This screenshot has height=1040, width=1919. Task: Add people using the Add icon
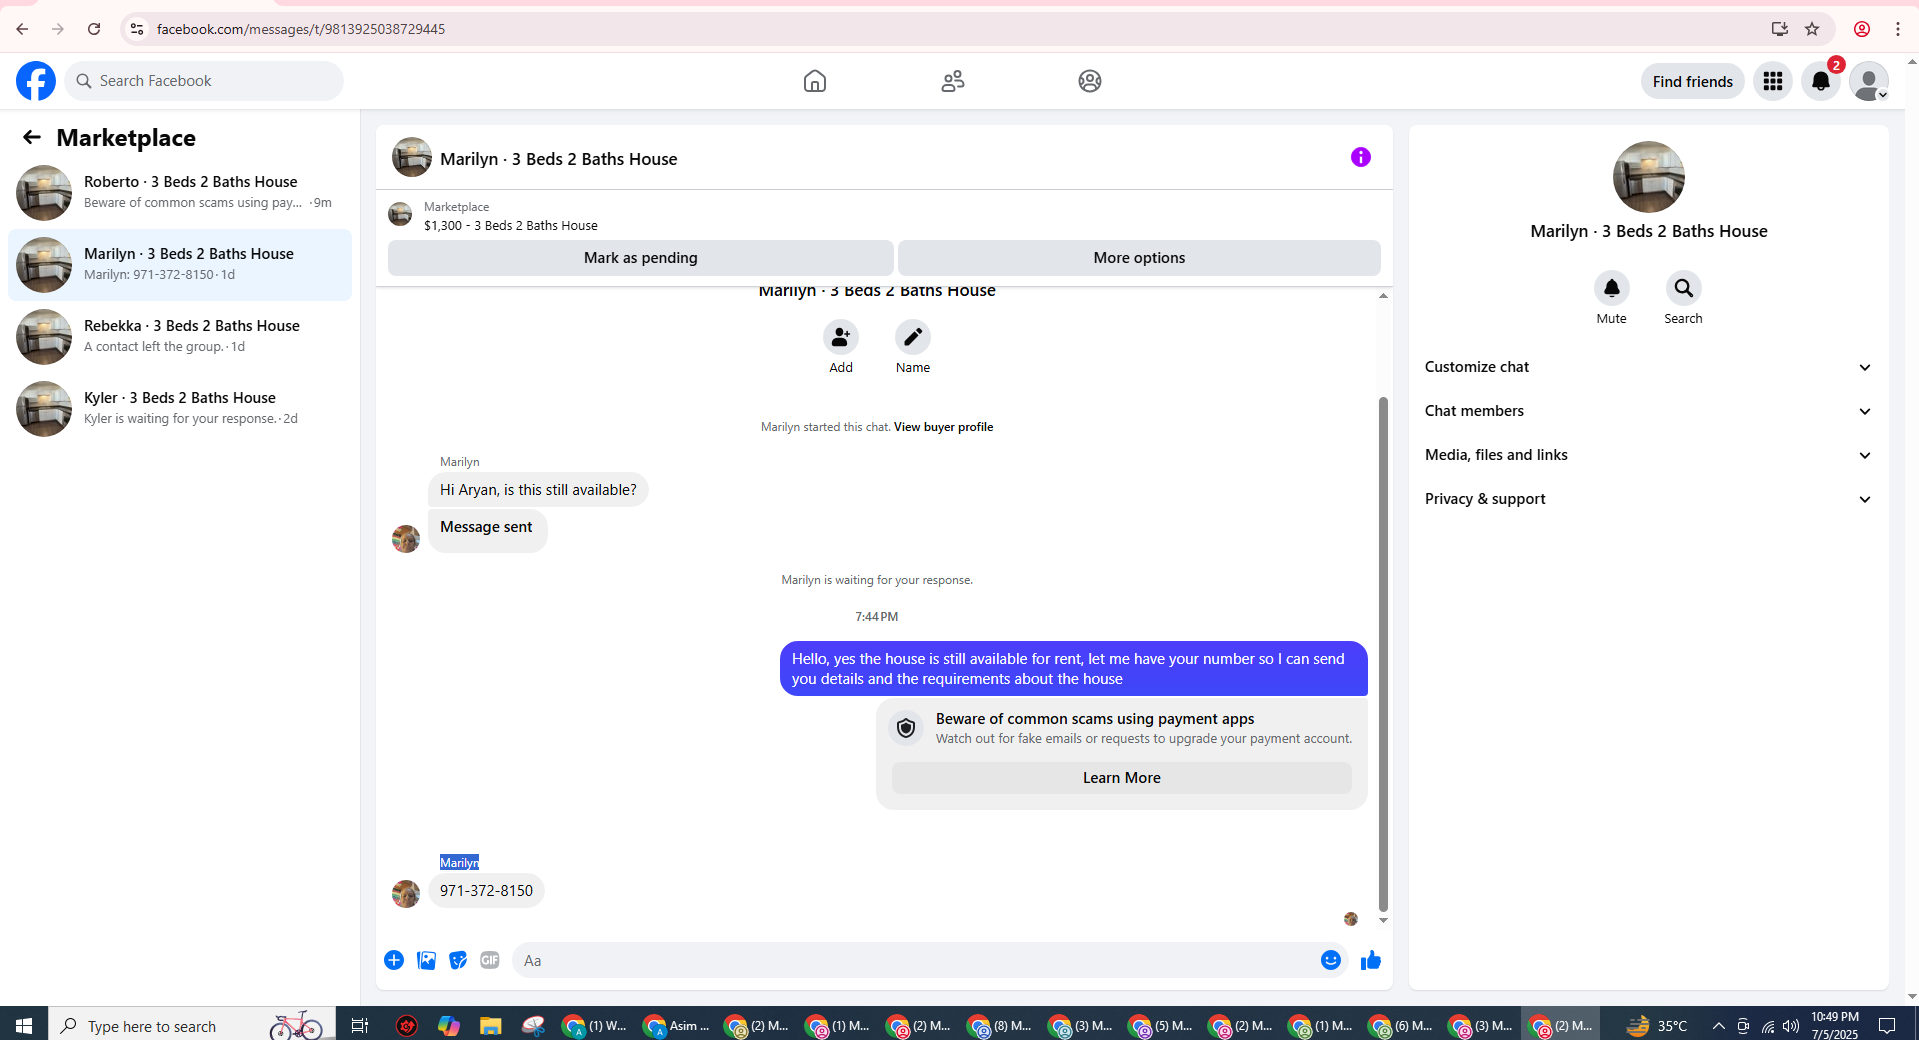[x=841, y=337]
